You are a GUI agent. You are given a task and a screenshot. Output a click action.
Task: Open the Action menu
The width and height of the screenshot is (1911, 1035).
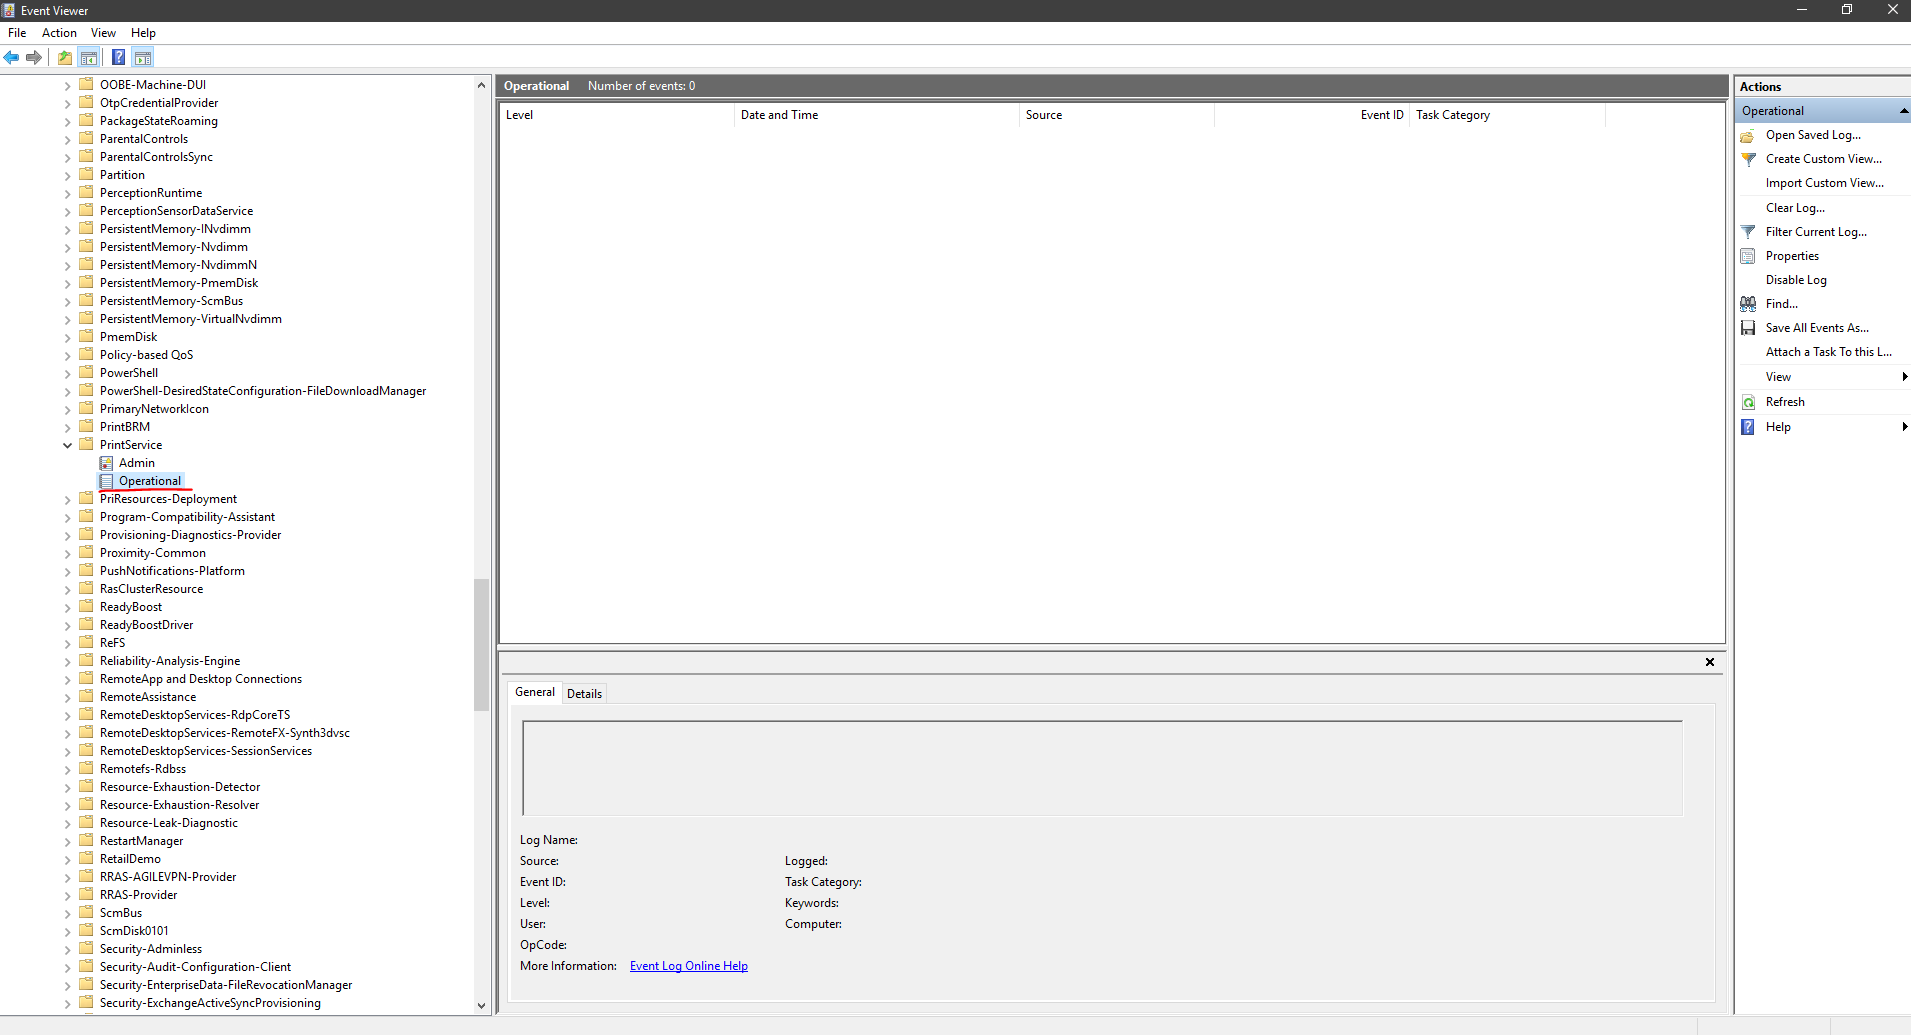point(59,33)
